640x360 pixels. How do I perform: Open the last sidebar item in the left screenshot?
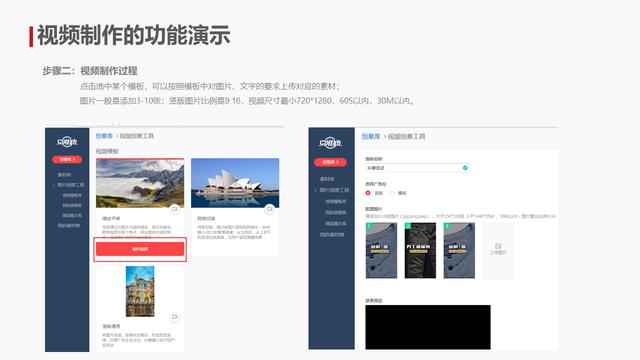pos(69,226)
